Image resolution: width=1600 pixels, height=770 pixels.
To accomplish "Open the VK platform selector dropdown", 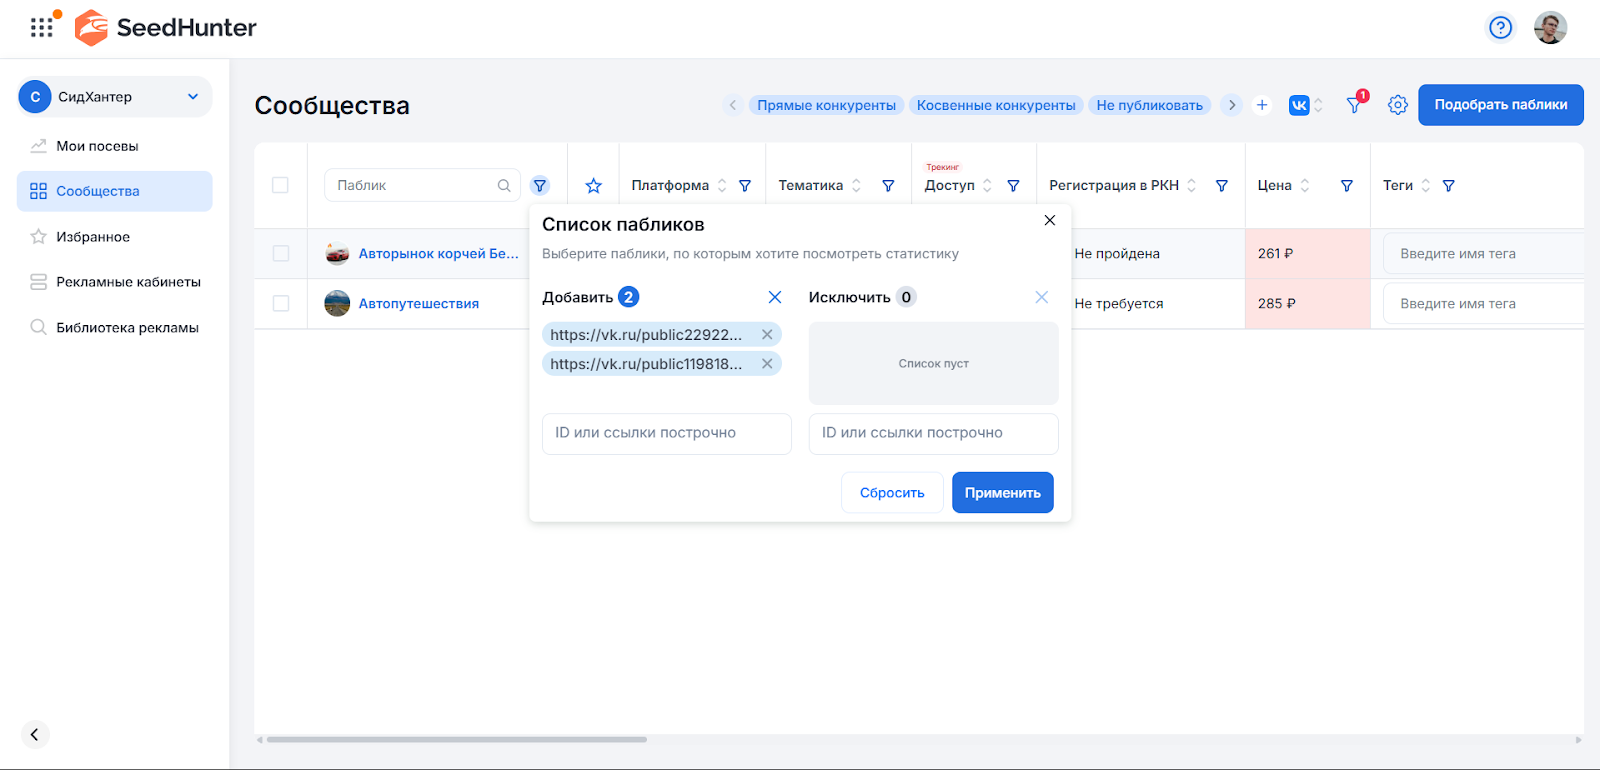I will 1306,105.
